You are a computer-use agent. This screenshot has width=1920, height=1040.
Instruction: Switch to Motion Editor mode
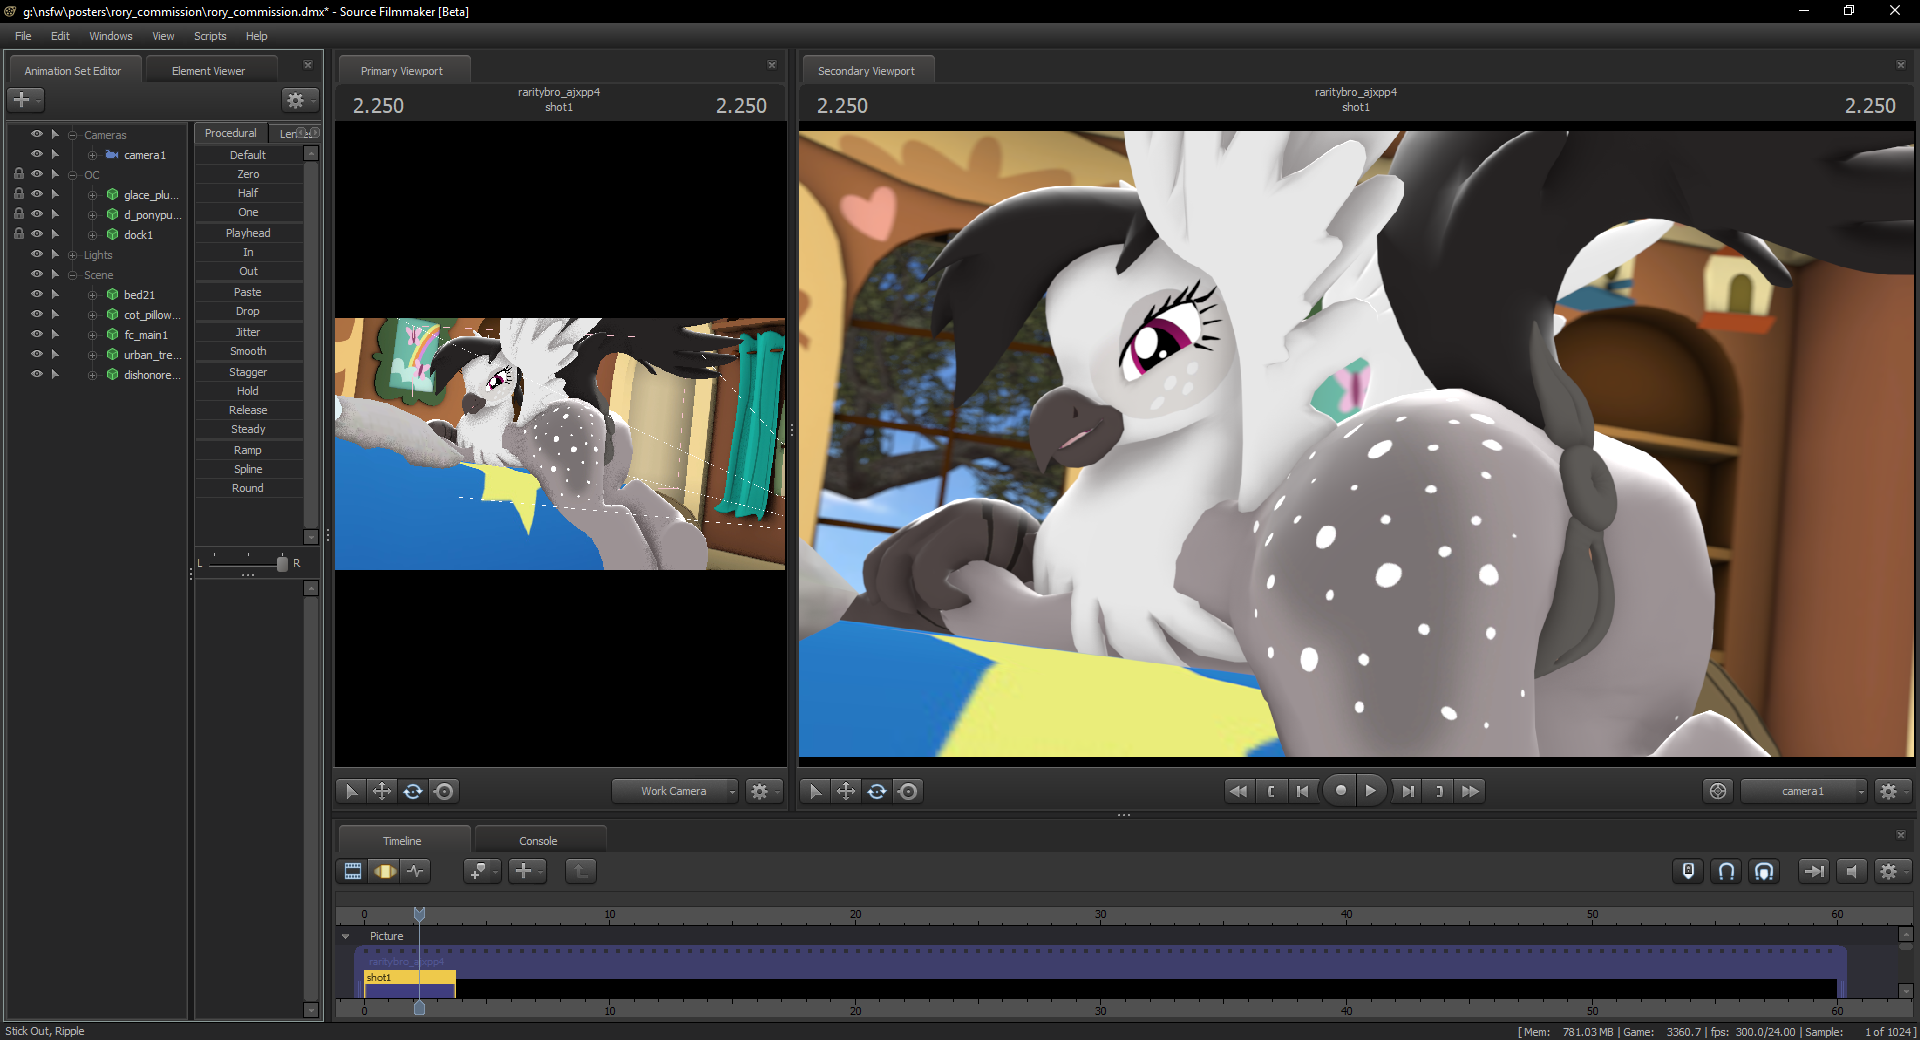click(x=385, y=871)
